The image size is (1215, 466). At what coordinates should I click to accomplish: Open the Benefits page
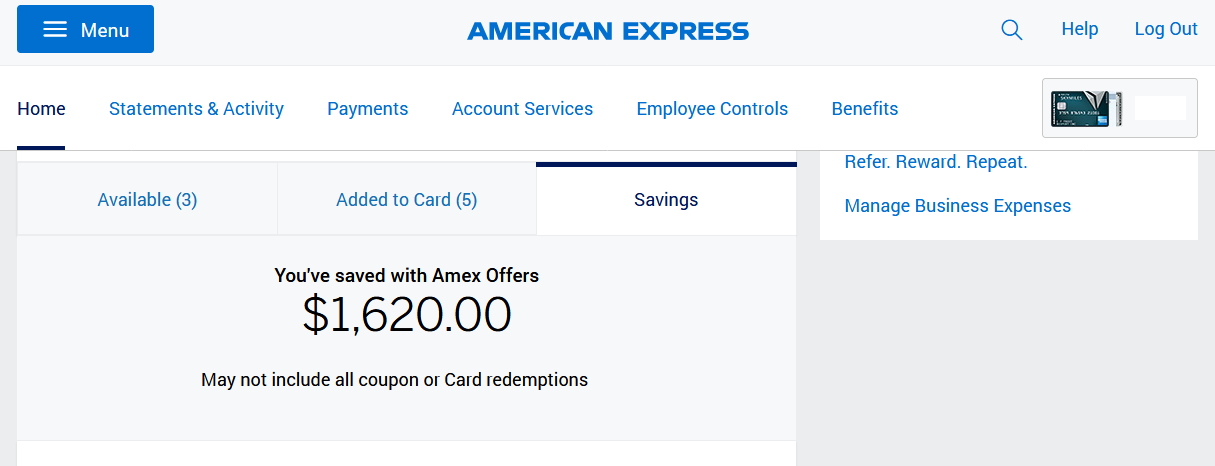[x=864, y=109]
